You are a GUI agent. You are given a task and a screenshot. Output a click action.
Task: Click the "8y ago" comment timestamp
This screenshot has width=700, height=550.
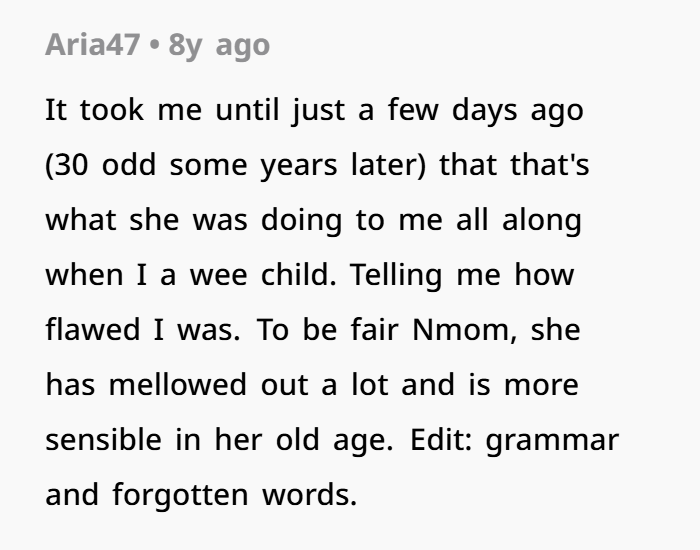(219, 46)
